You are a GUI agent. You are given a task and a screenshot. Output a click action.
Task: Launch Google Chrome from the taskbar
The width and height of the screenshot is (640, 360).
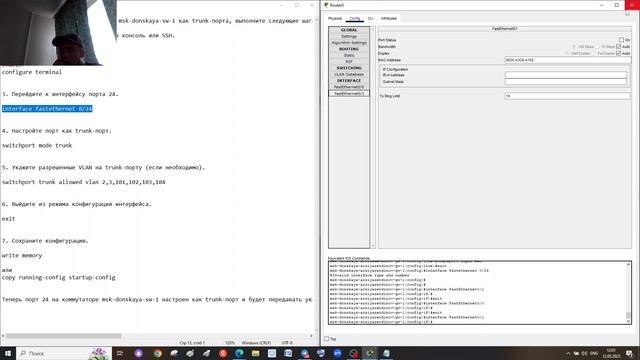(158, 353)
